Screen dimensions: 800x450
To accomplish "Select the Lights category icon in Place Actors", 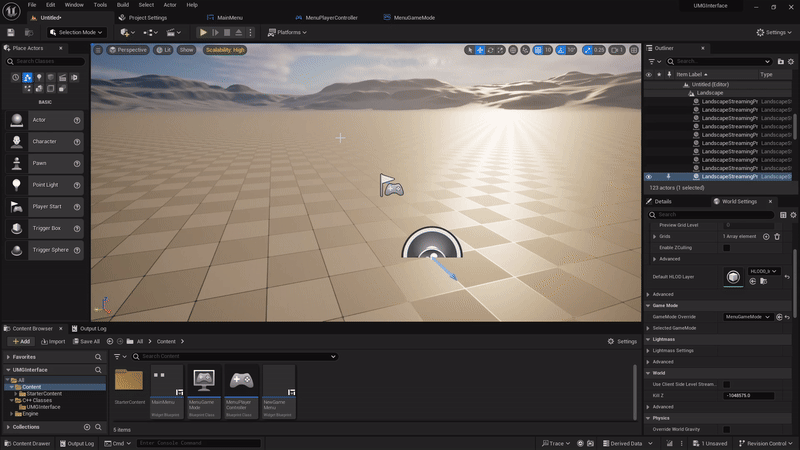I will [x=39, y=78].
